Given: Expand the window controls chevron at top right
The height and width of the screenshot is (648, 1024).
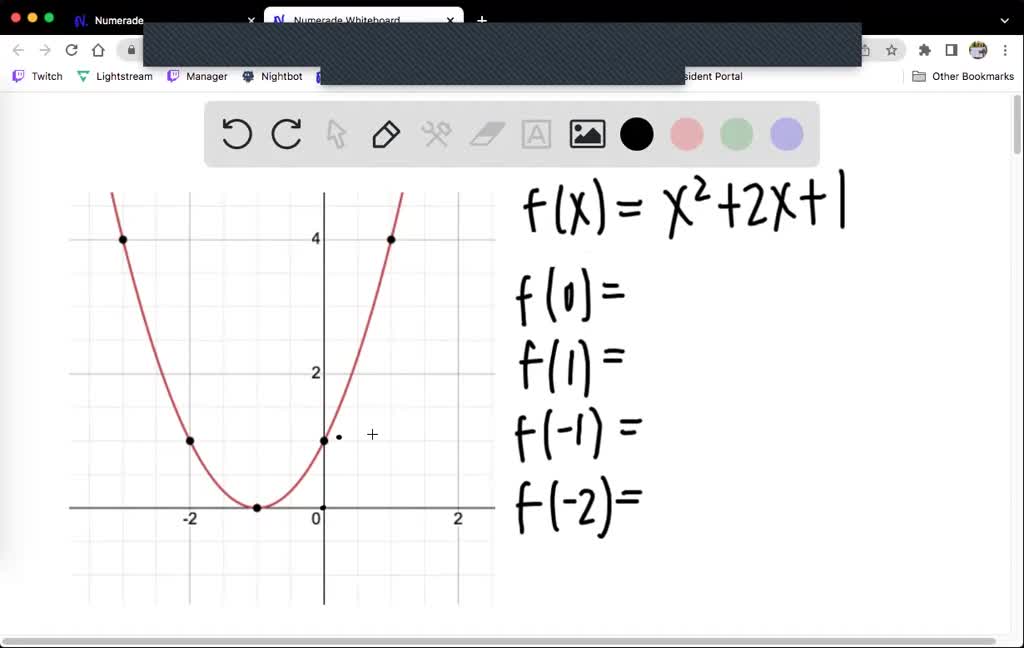Looking at the screenshot, I should click(x=1004, y=20).
